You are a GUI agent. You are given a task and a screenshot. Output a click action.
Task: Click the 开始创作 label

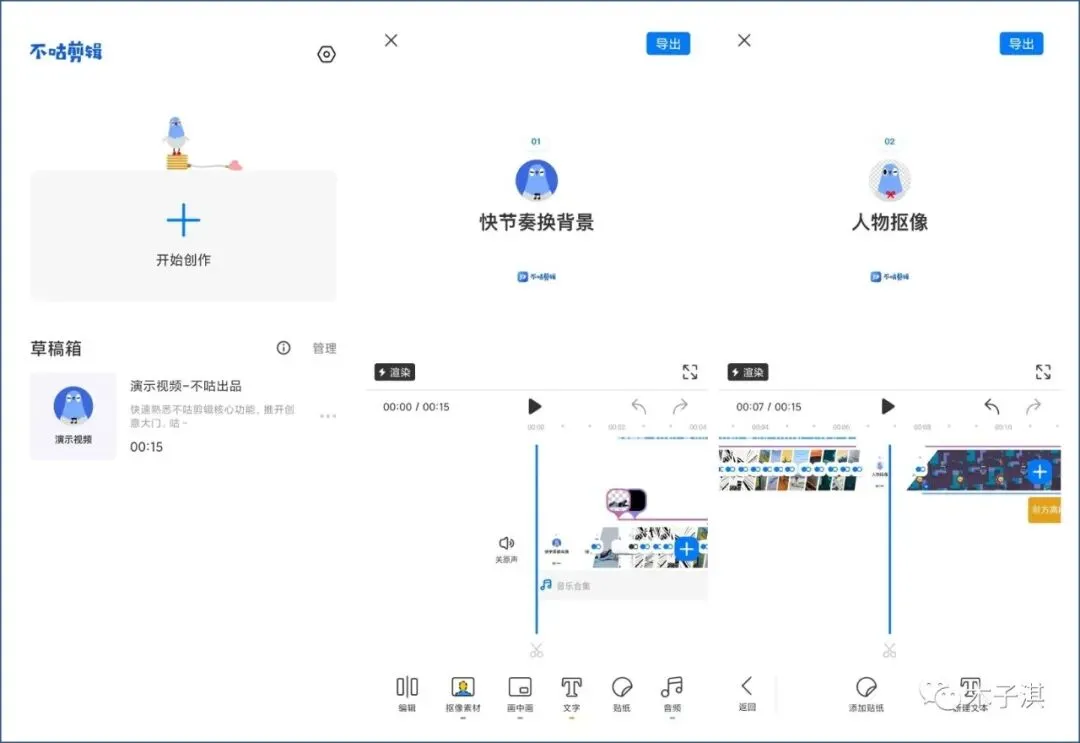click(183, 260)
